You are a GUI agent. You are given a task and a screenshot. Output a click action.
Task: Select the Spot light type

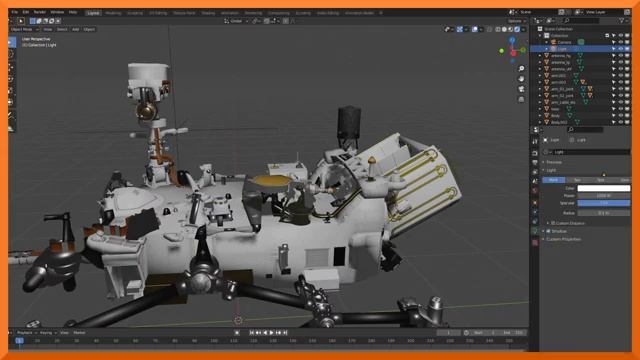(x=601, y=180)
